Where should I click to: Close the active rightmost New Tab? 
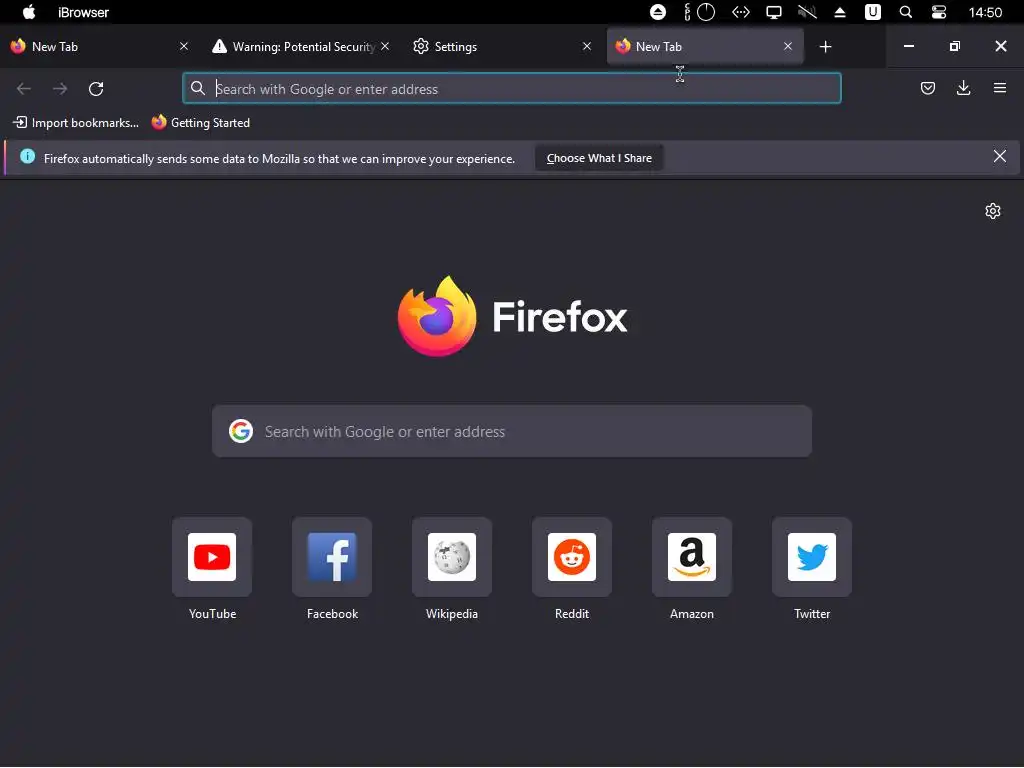[788, 46]
